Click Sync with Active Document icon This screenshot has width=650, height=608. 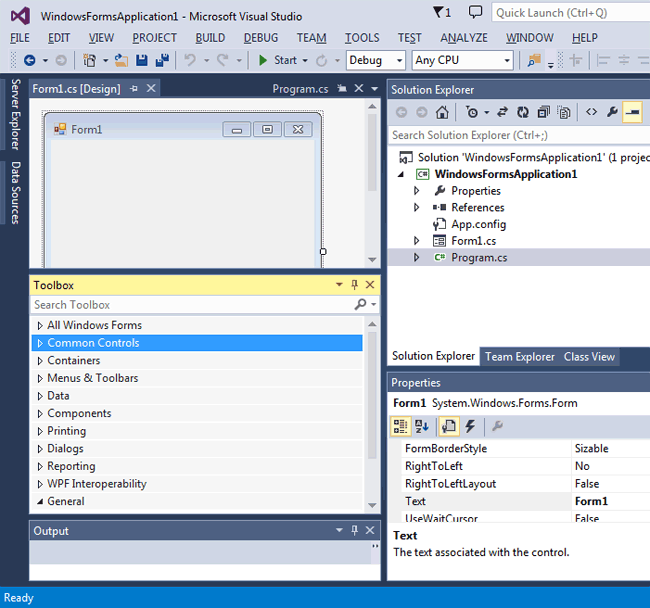(502, 112)
